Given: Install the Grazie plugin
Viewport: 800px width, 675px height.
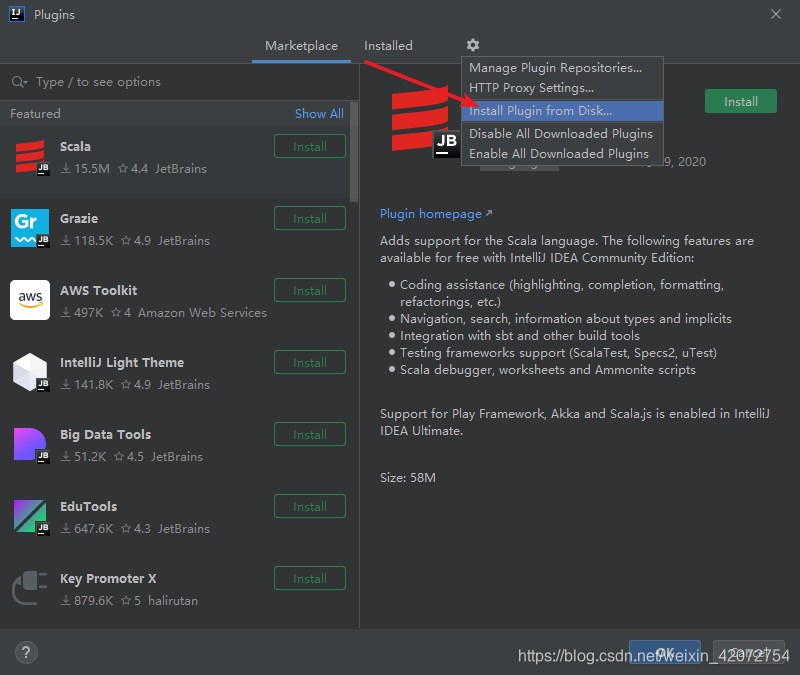Looking at the screenshot, I should [310, 218].
